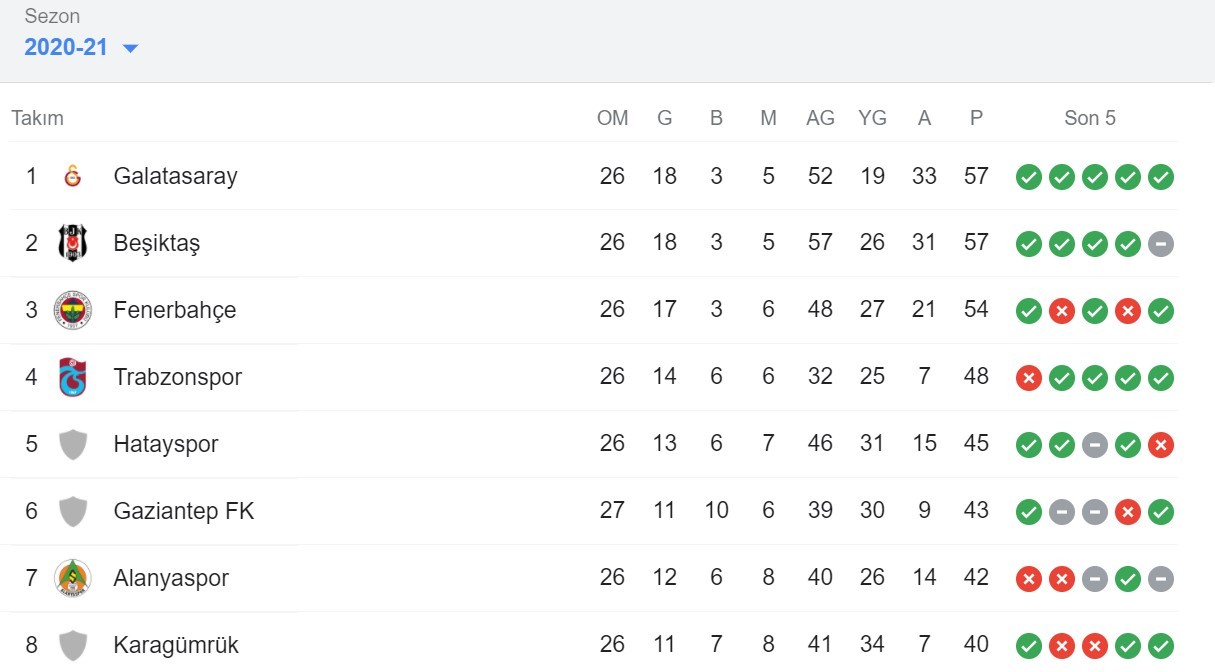Click the Son 5 column header
1215x672 pixels.
tap(1089, 118)
